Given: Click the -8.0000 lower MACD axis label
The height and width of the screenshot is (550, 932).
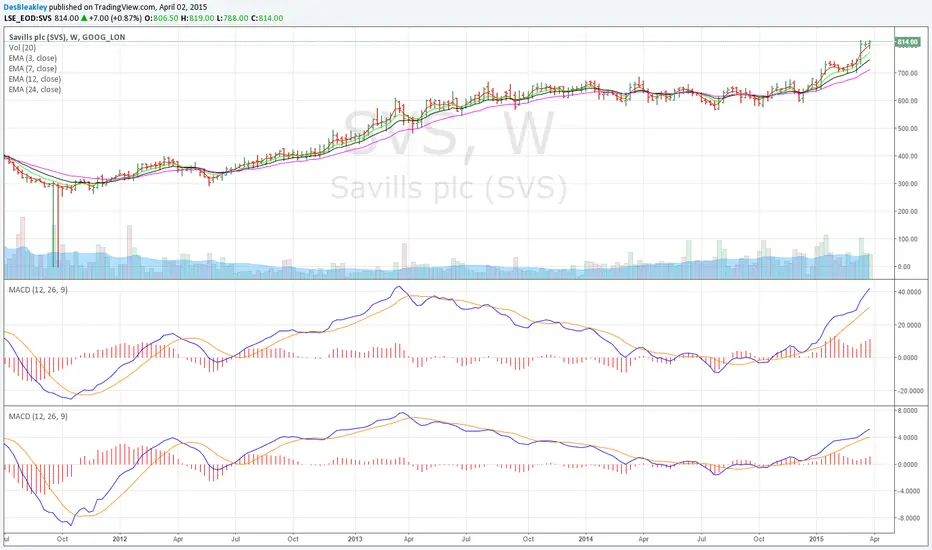Looking at the screenshot, I should pos(910,518).
